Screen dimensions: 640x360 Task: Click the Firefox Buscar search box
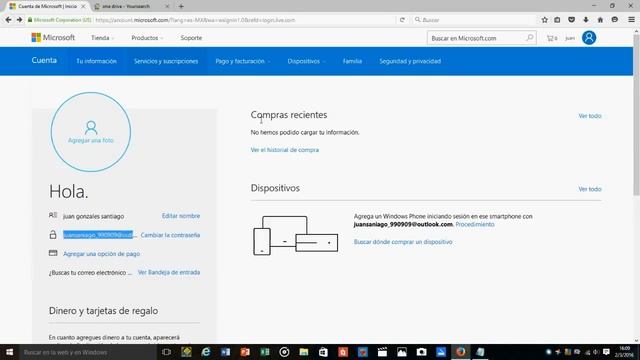[x=474, y=20]
